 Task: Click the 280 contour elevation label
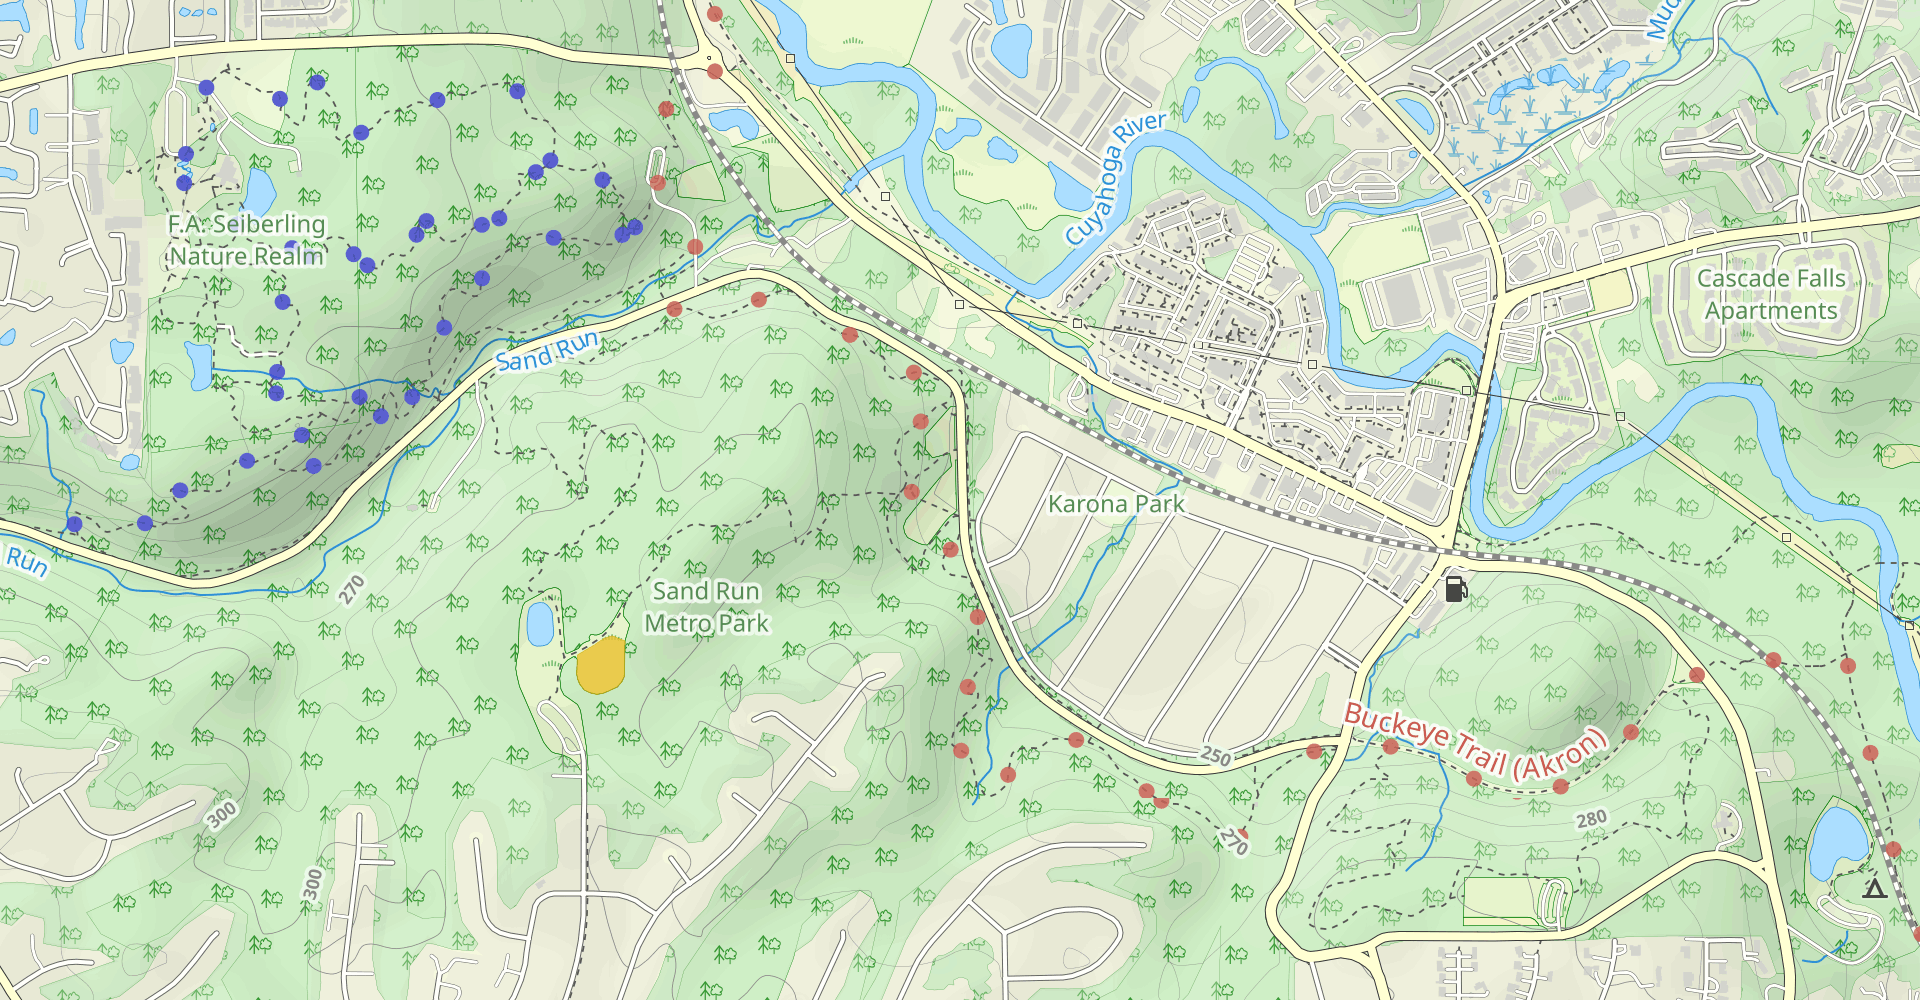1591,820
